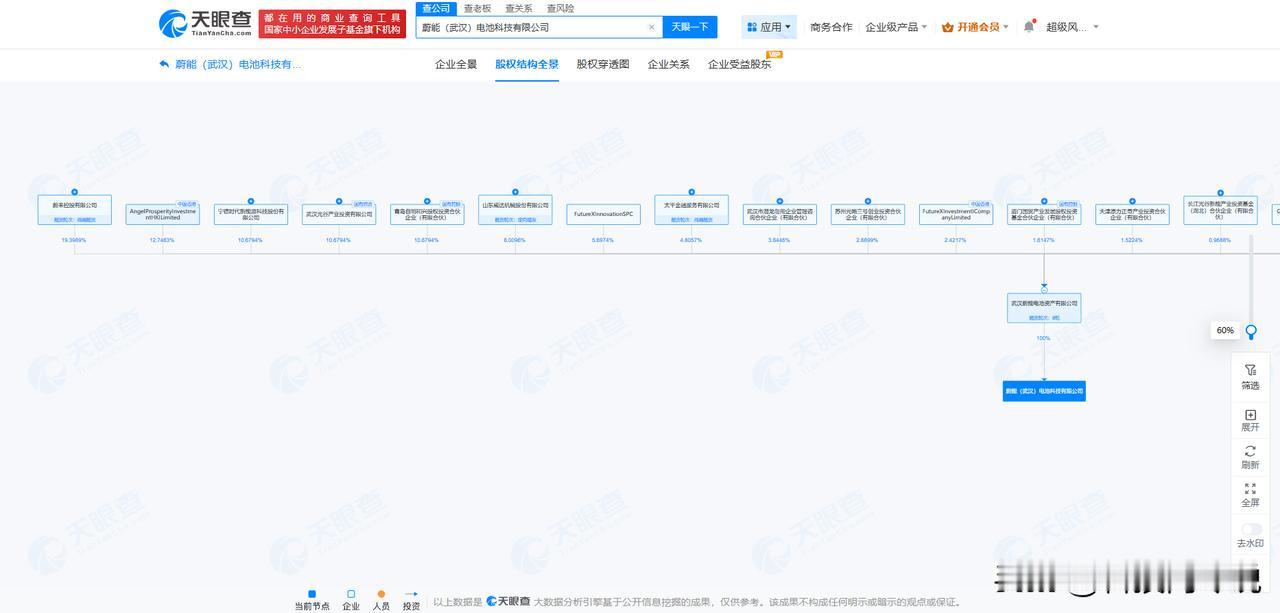Expand the node above 山东威达机械股份有限公司
The image size is (1280, 613).
tap(515, 192)
